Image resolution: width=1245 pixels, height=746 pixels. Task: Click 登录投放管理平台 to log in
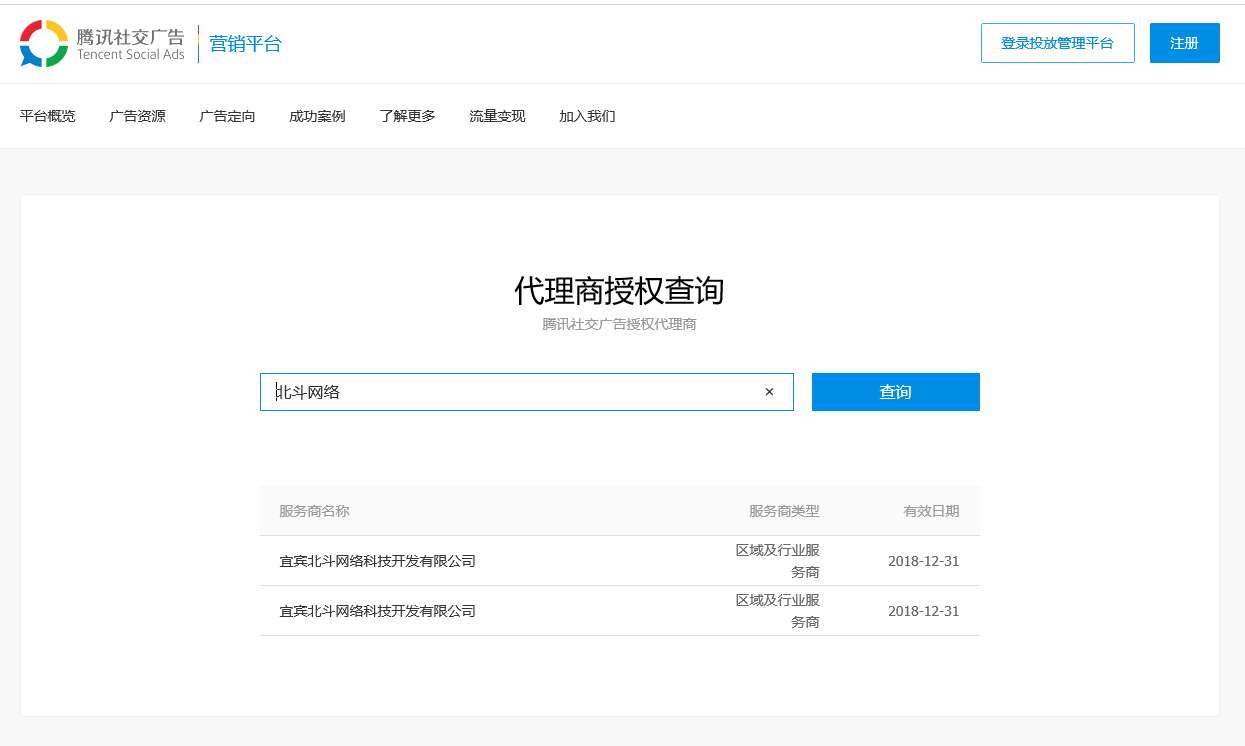click(x=1057, y=43)
